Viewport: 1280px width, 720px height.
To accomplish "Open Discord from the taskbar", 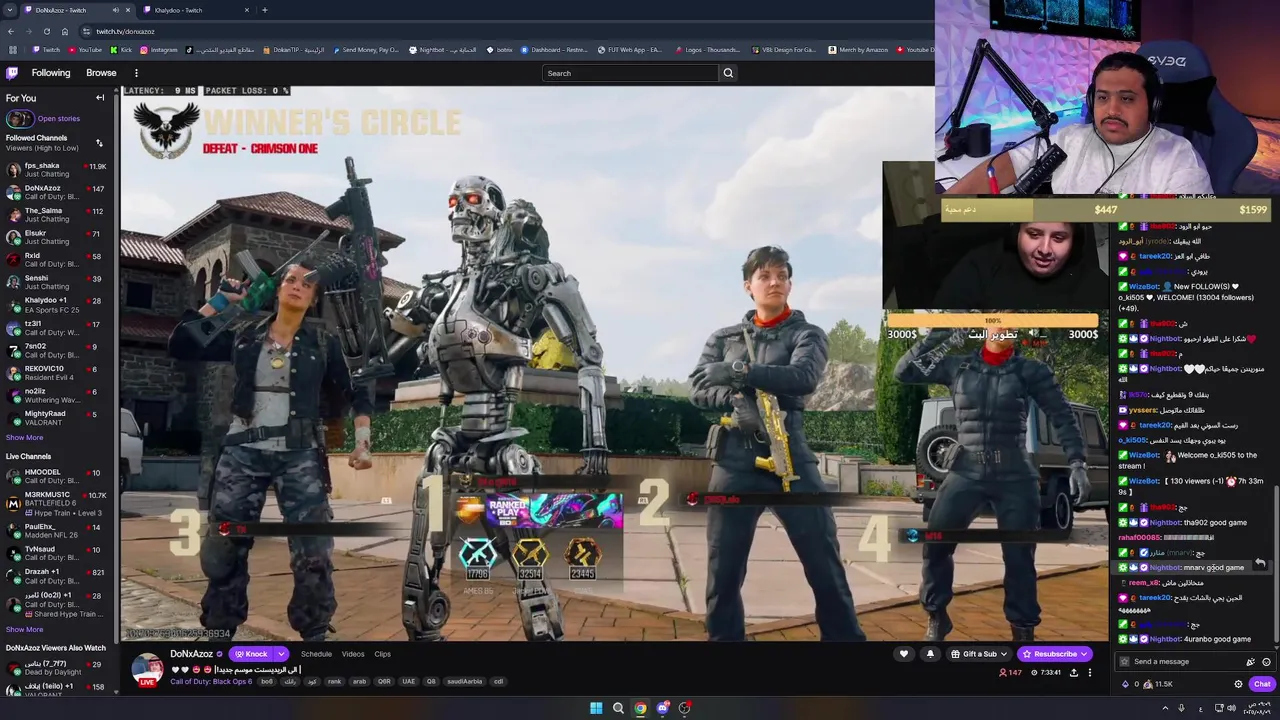I will (662, 708).
